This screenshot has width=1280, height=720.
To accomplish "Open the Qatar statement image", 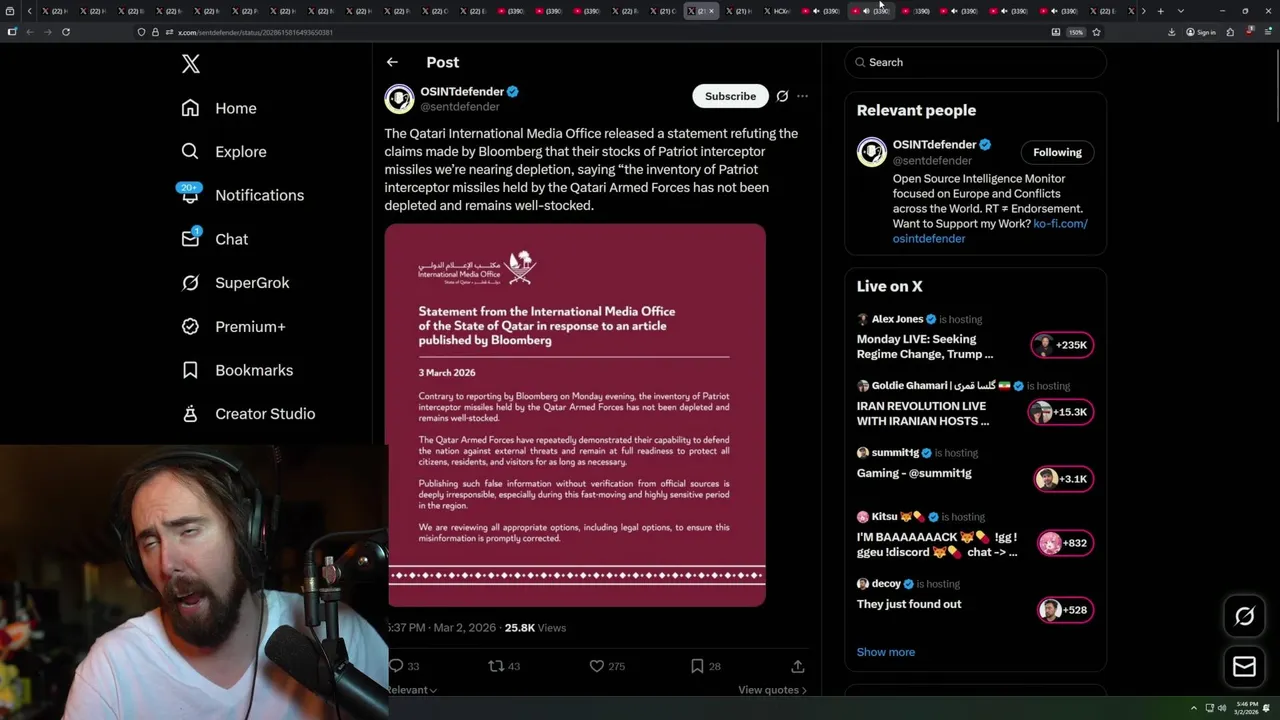I will (576, 415).
